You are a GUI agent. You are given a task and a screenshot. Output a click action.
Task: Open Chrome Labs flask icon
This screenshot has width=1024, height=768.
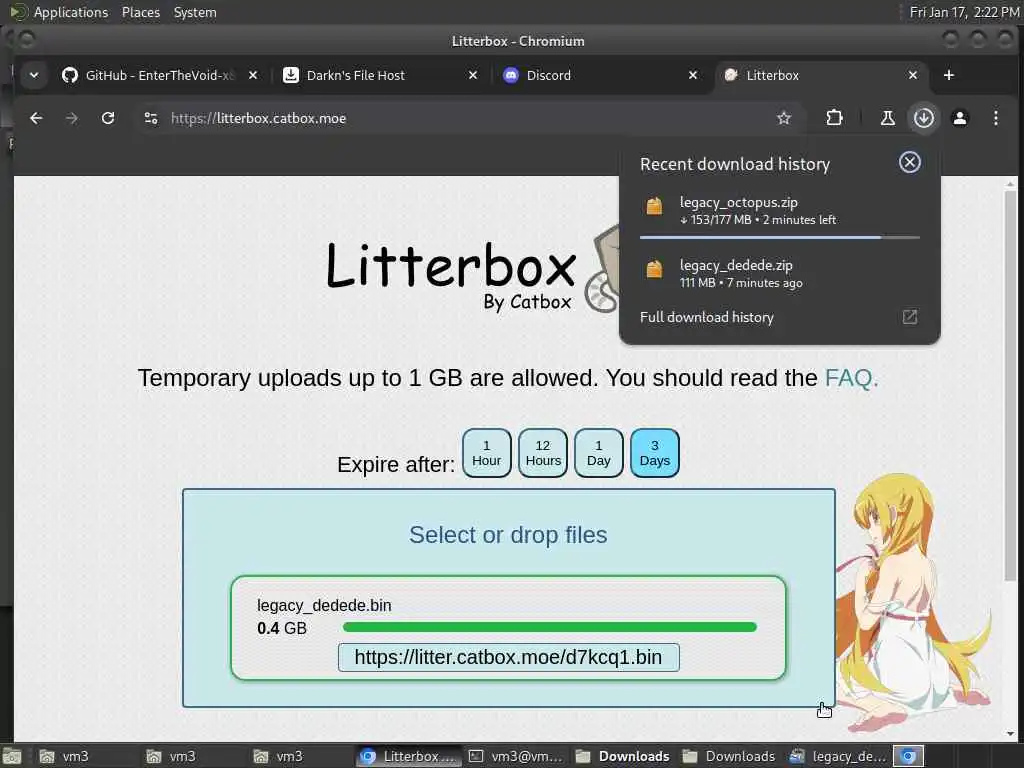[888, 118]
